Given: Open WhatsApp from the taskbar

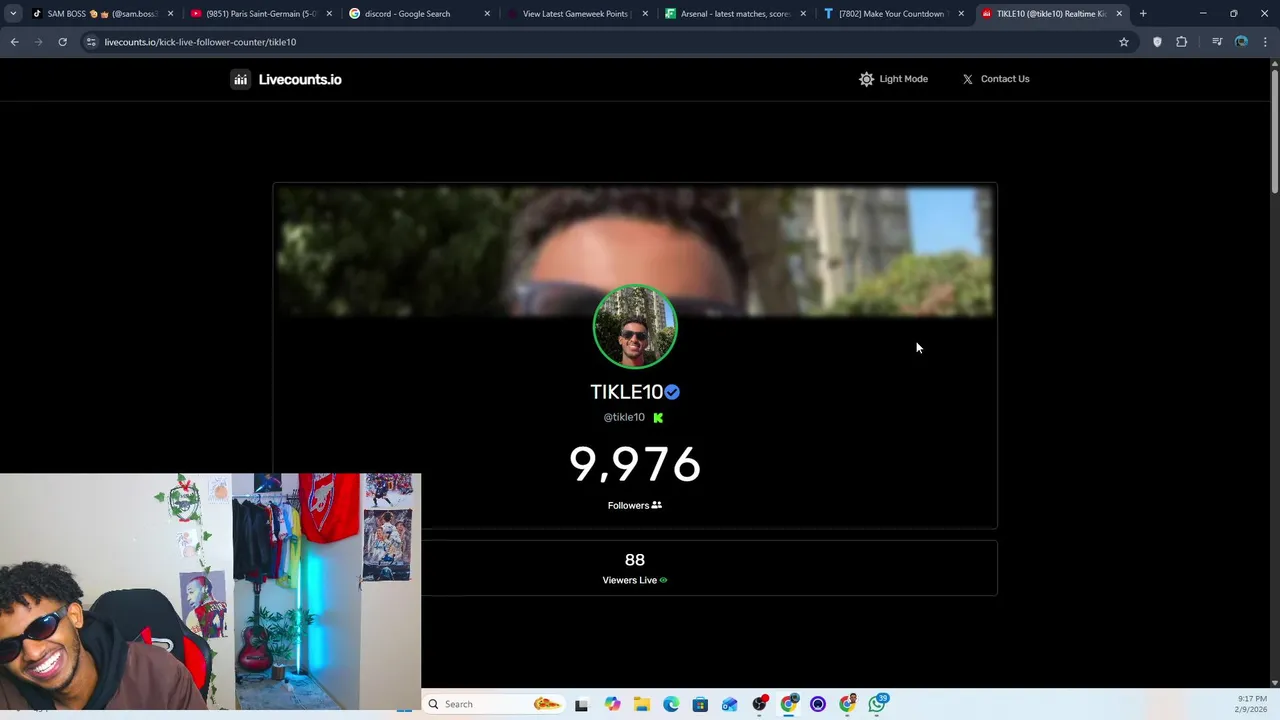Looking at the screenshot, I should point(877,704).
